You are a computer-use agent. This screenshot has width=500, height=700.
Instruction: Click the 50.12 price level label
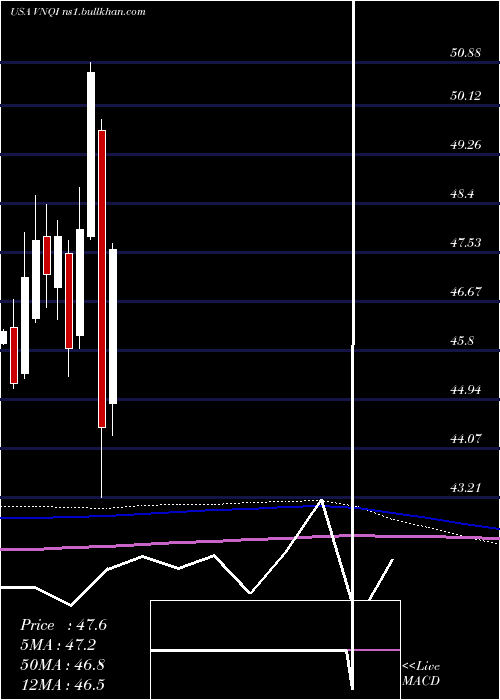coord(466,96)
